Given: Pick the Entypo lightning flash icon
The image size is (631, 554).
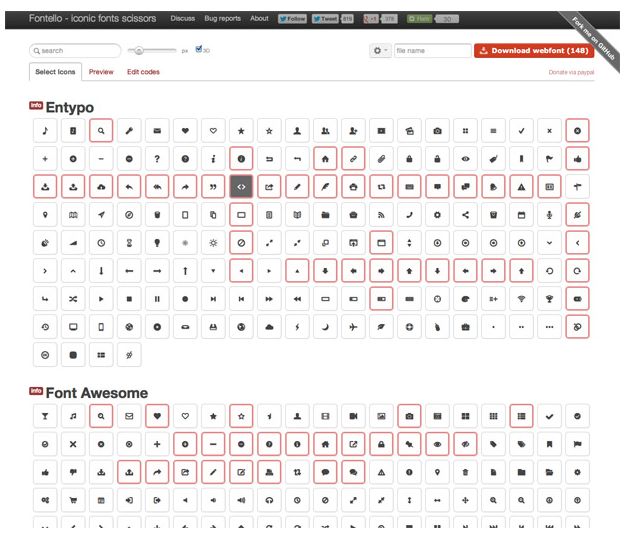Looking at the screenshot, I should 297,327.
